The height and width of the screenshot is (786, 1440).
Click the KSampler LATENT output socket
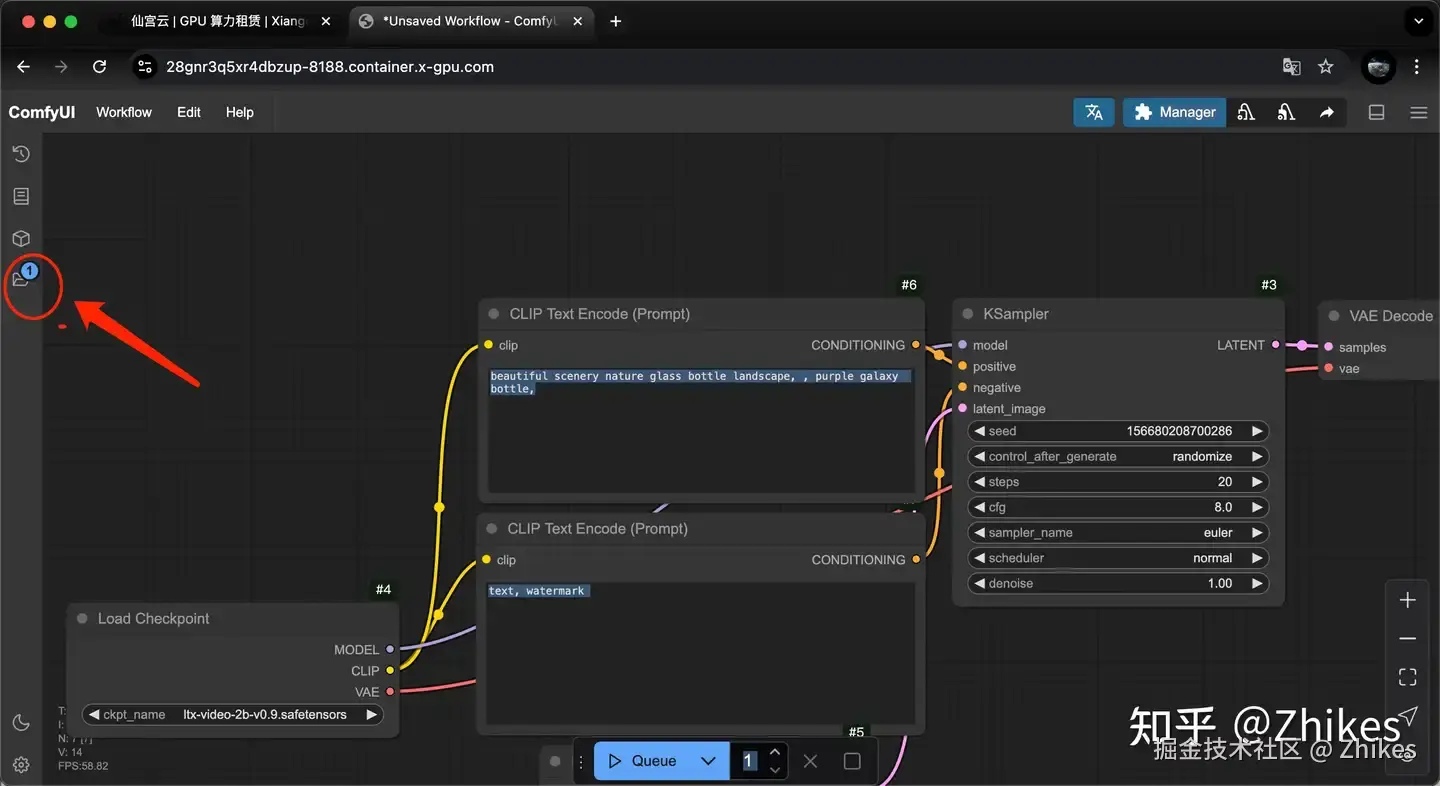(x=1275, y=345)
